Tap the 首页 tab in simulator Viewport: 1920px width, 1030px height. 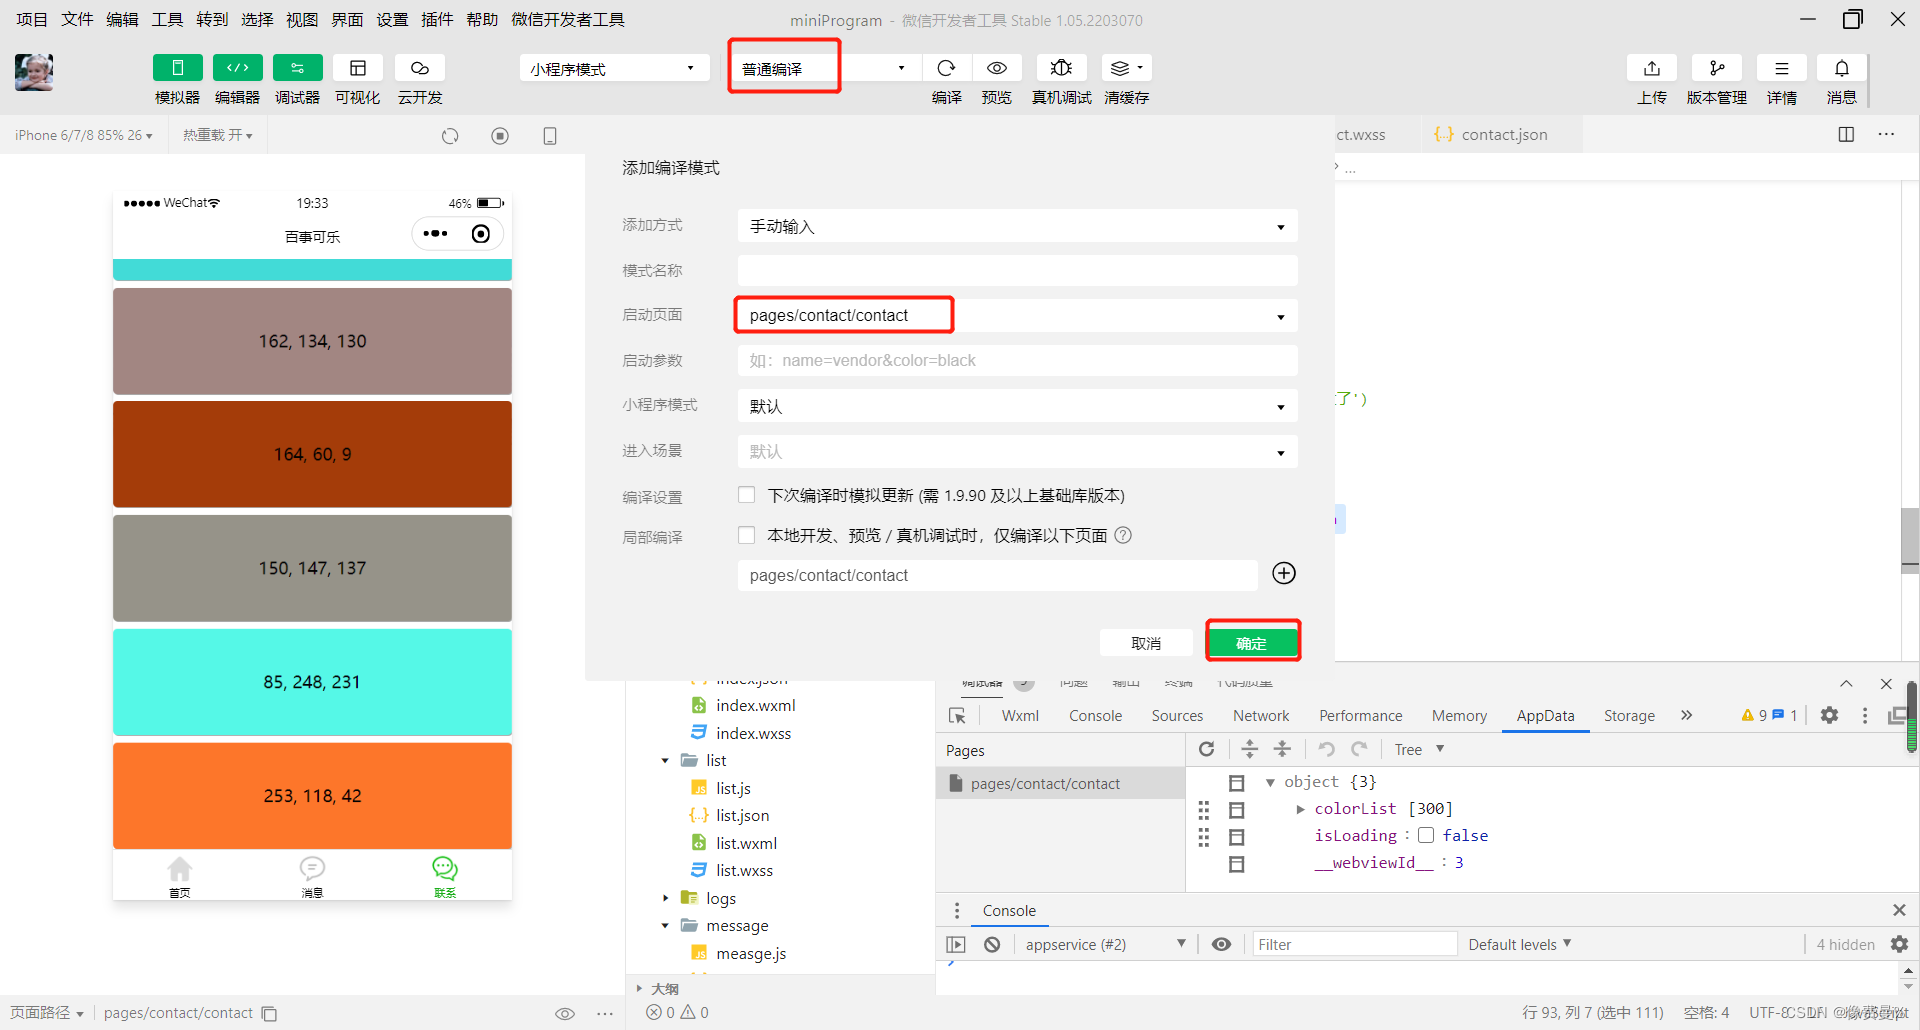click(180, 876)
